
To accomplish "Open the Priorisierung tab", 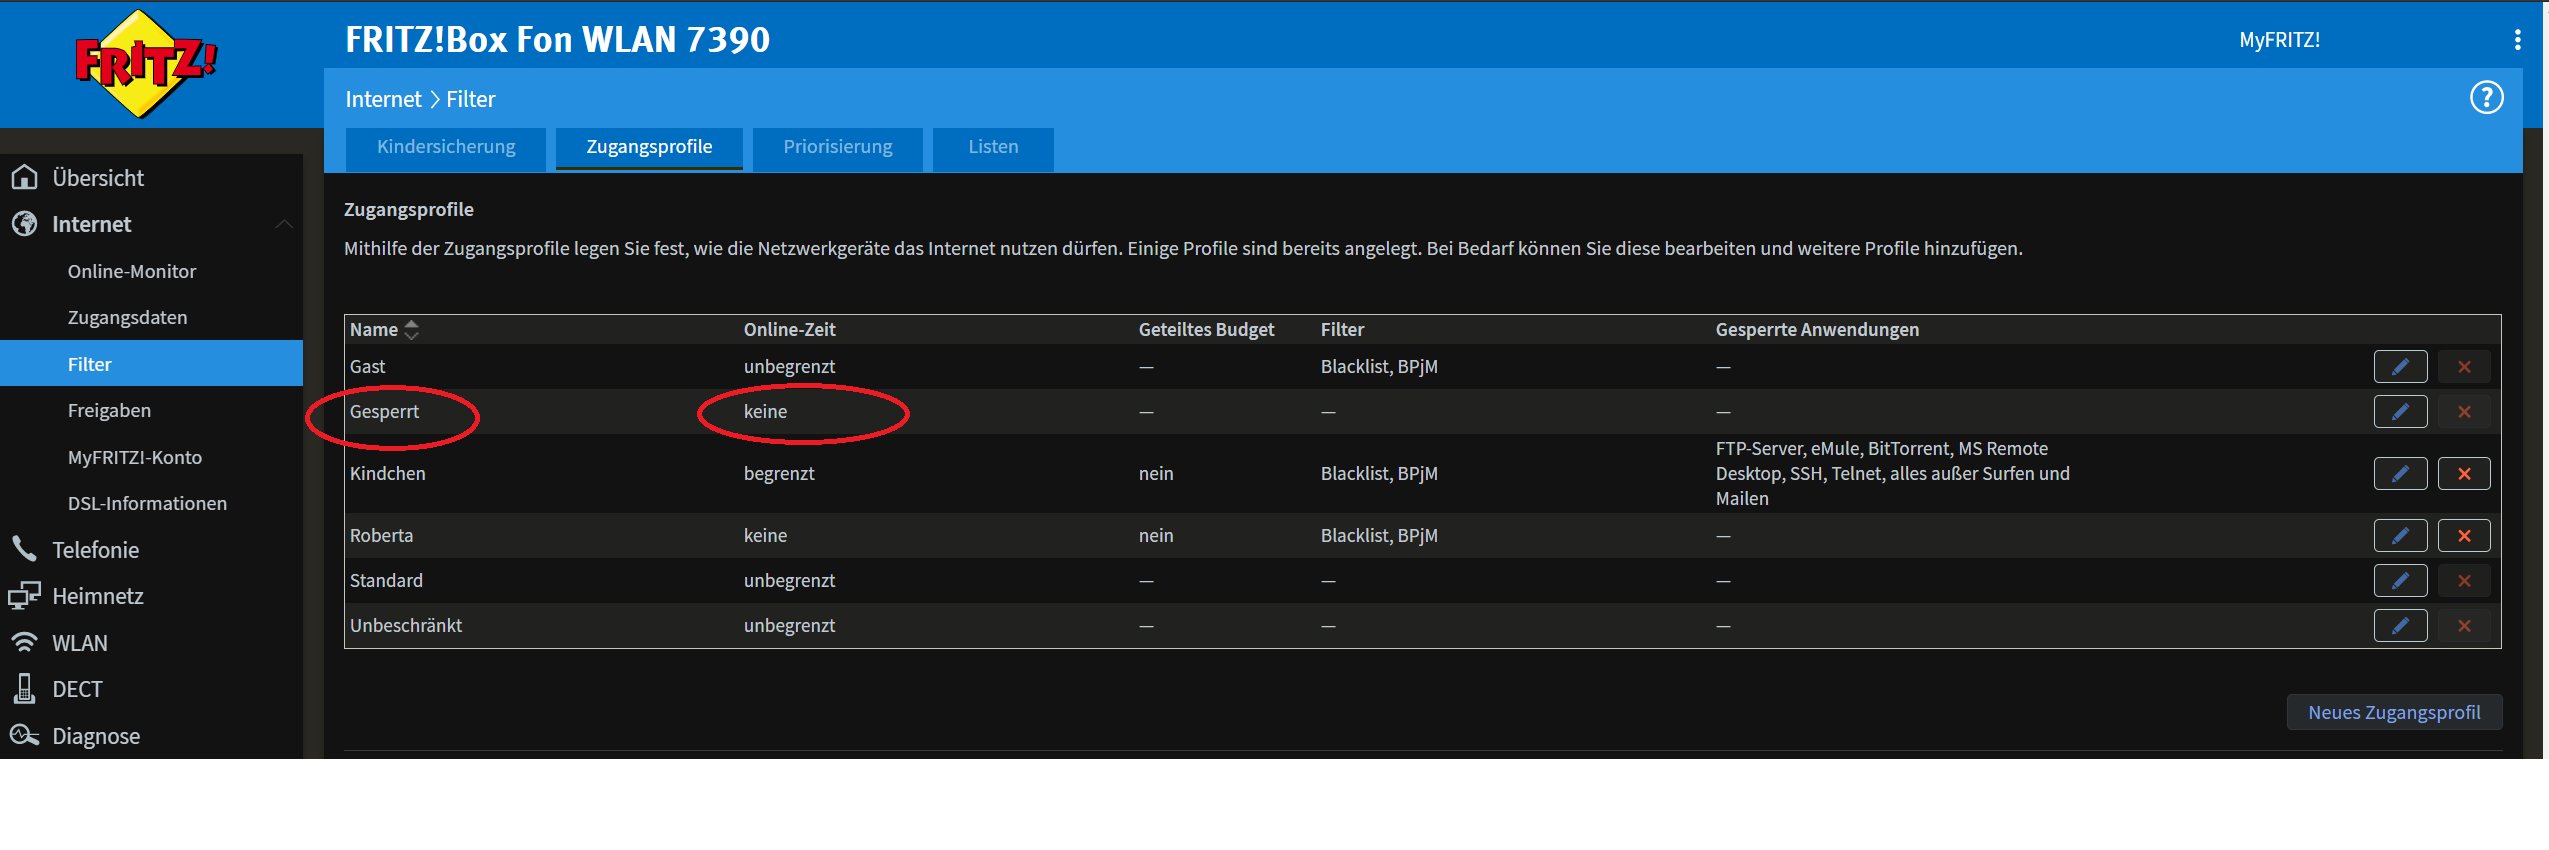I will click(x=838, y=148).
